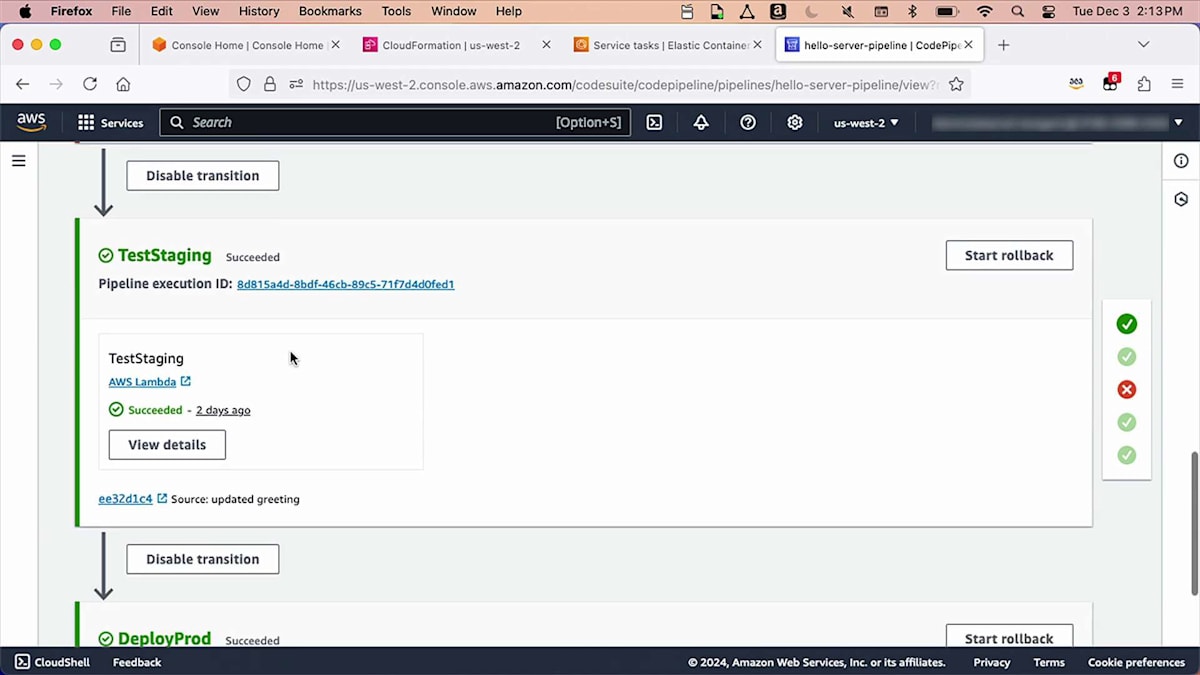Open the Terms link in footer
1200x675 pixels.
pos(1049,662)
